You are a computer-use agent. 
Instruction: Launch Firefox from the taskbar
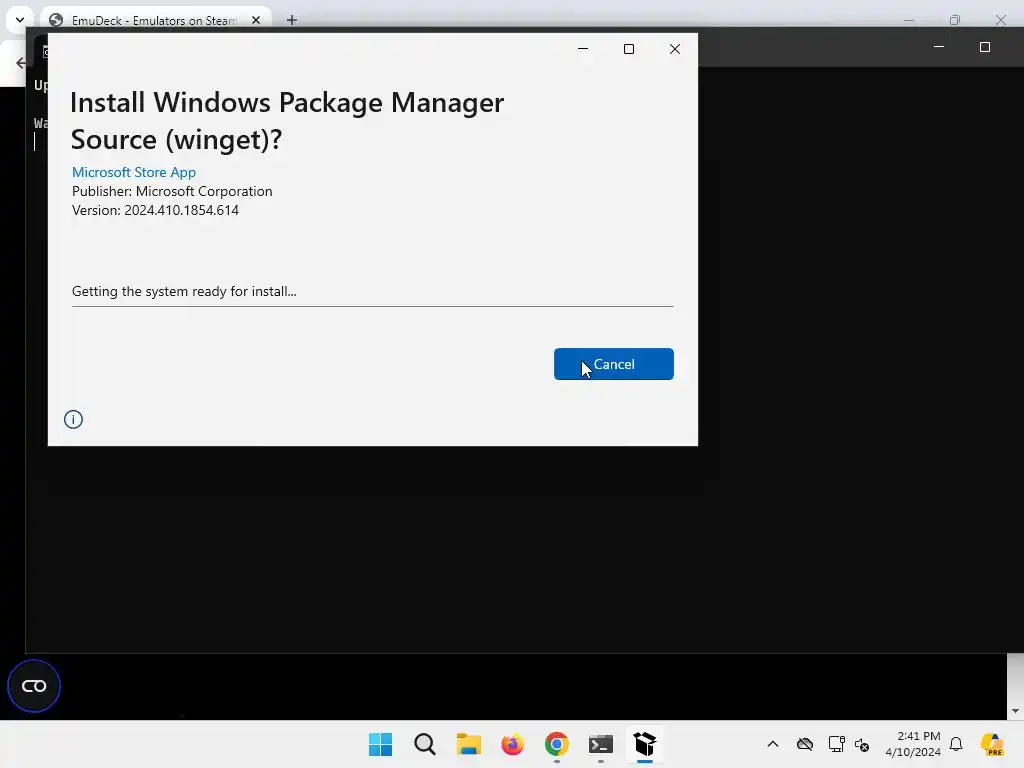[513, 744]
